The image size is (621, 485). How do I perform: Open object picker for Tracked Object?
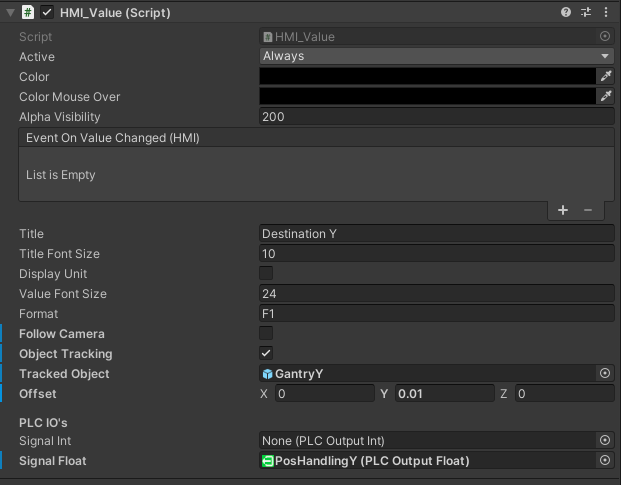tap(605, 373)
